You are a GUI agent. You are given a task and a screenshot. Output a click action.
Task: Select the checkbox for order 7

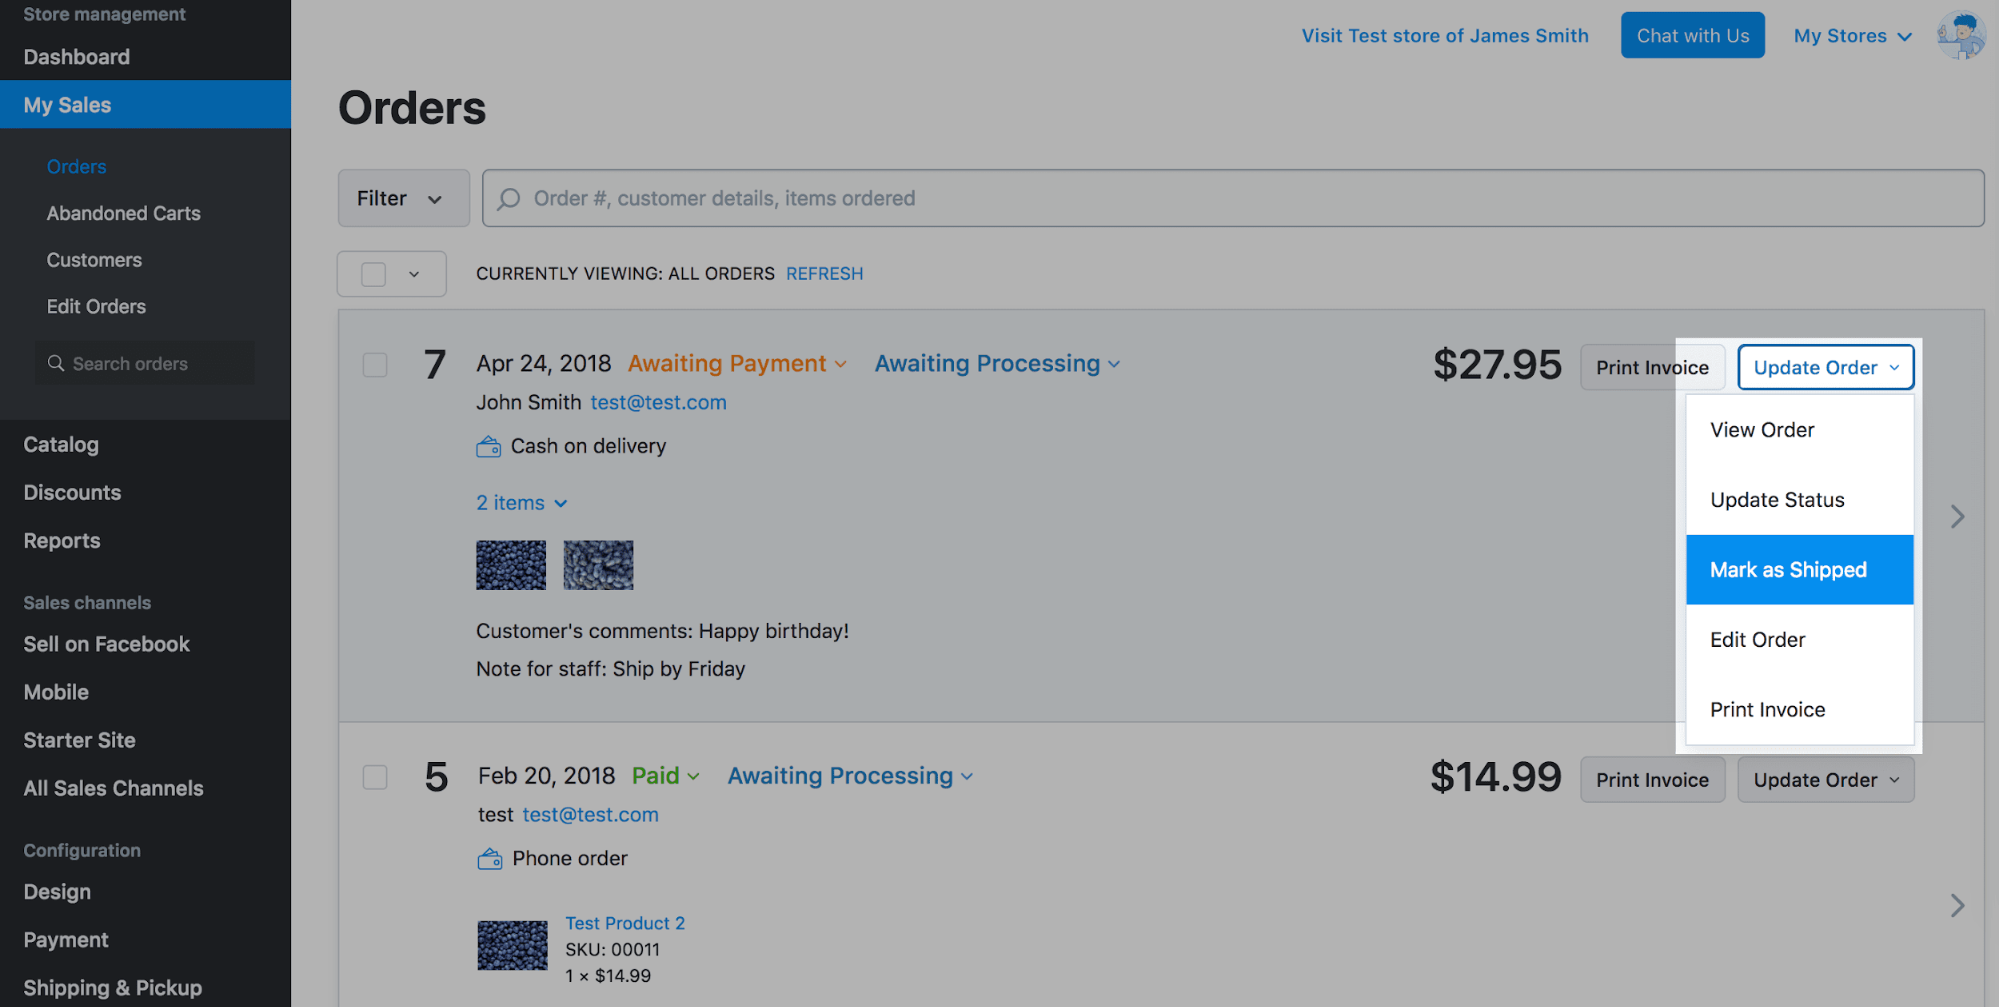pos(374,365)
